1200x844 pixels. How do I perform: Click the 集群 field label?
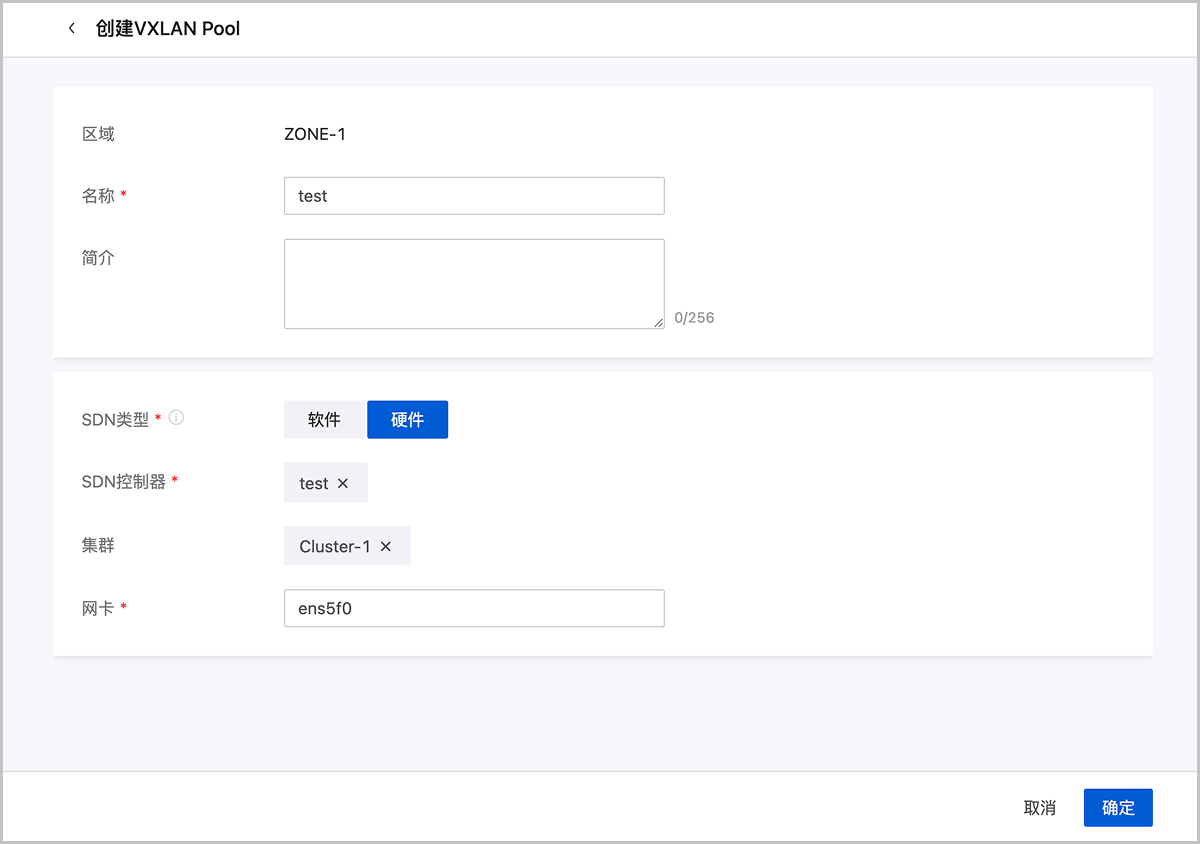pos(98,546)
